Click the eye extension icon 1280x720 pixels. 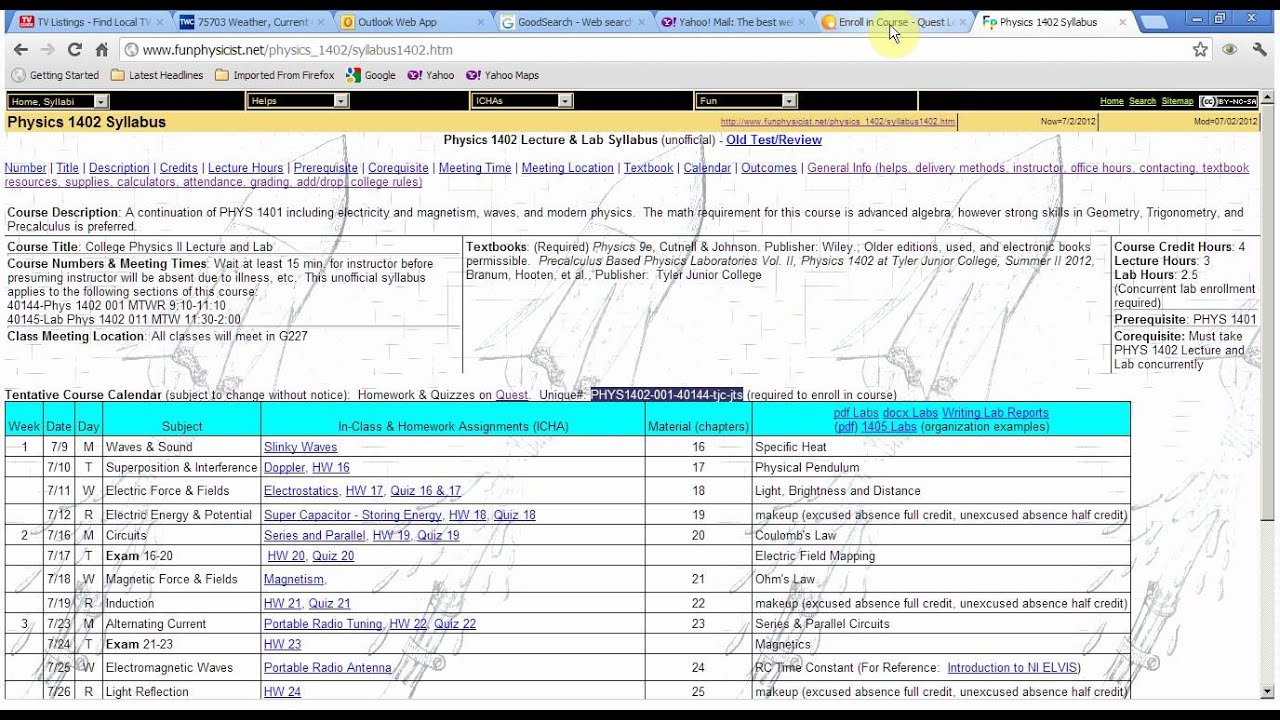coord(1230,49)
